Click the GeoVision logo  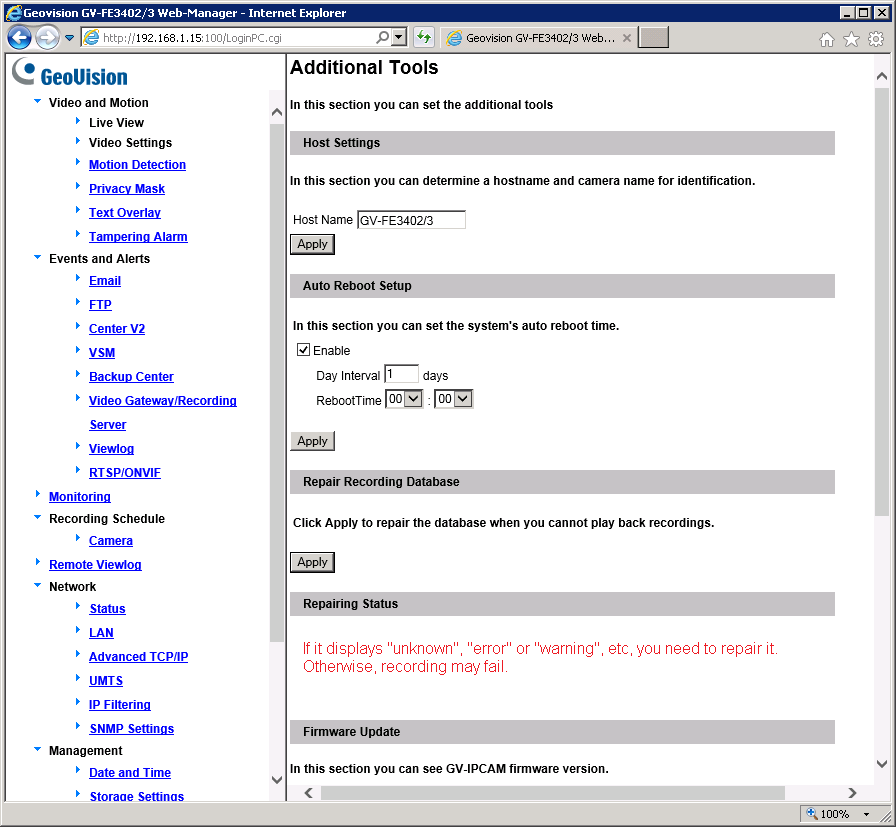pyautogui.click(x=70, y=73)
